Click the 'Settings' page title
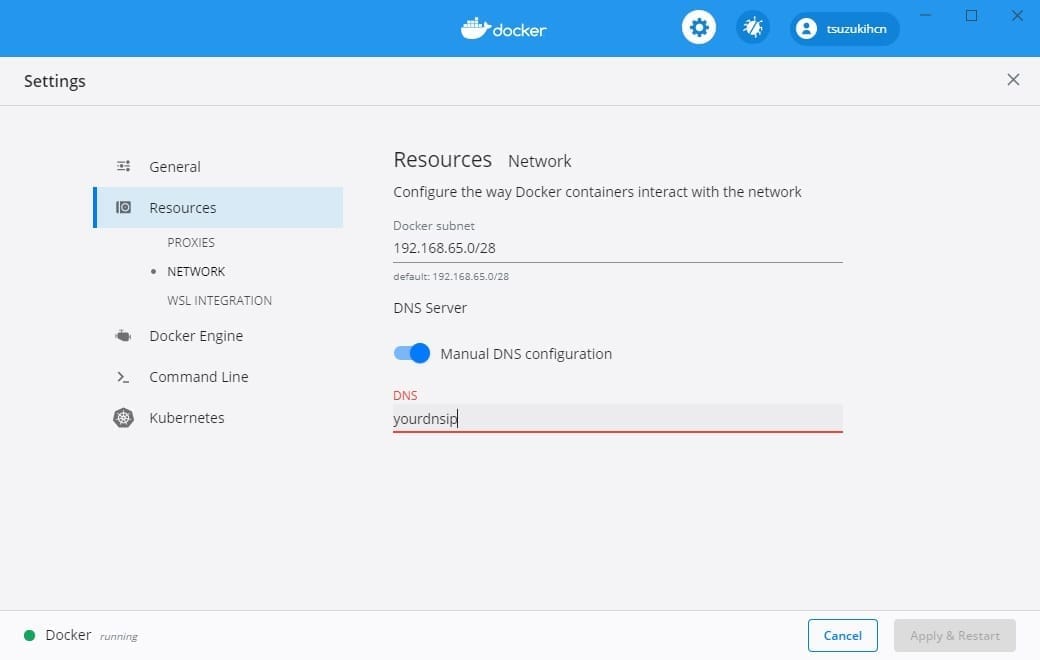The image size is (1040, 660). pyautogui.click(x=54, y=81)
